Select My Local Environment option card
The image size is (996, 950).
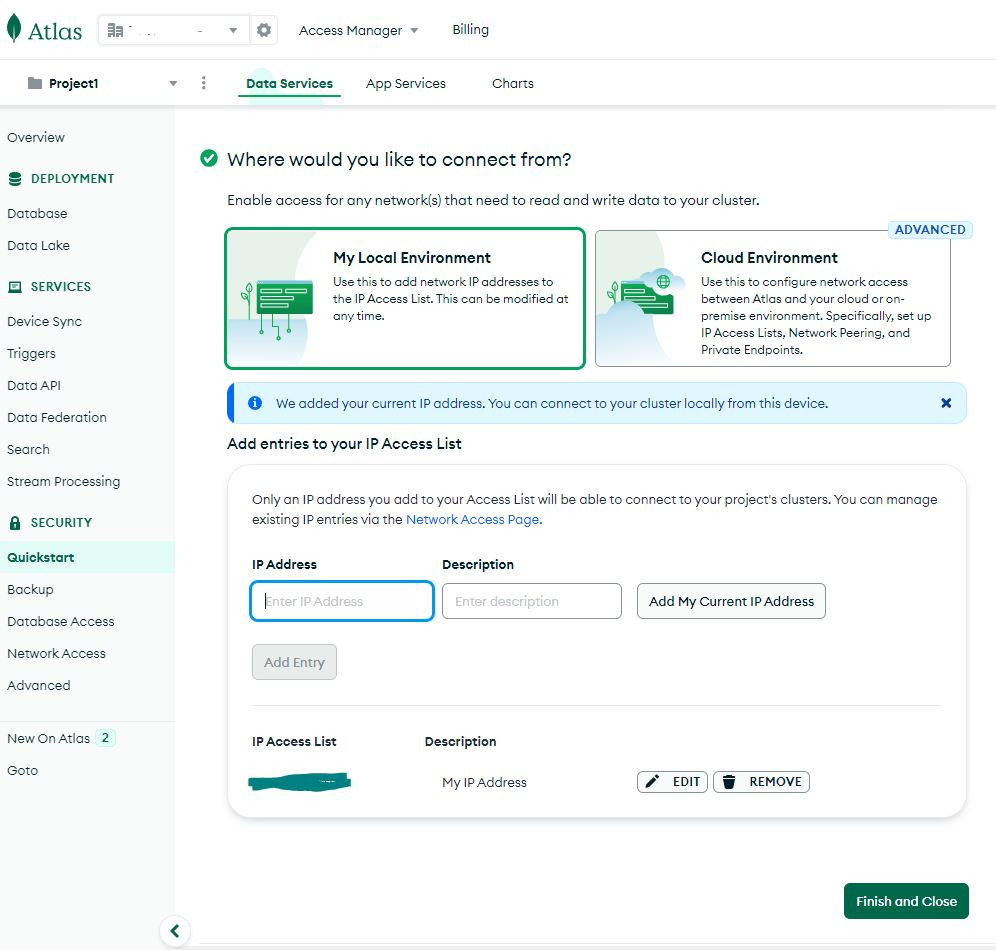(x=405, y=298)
